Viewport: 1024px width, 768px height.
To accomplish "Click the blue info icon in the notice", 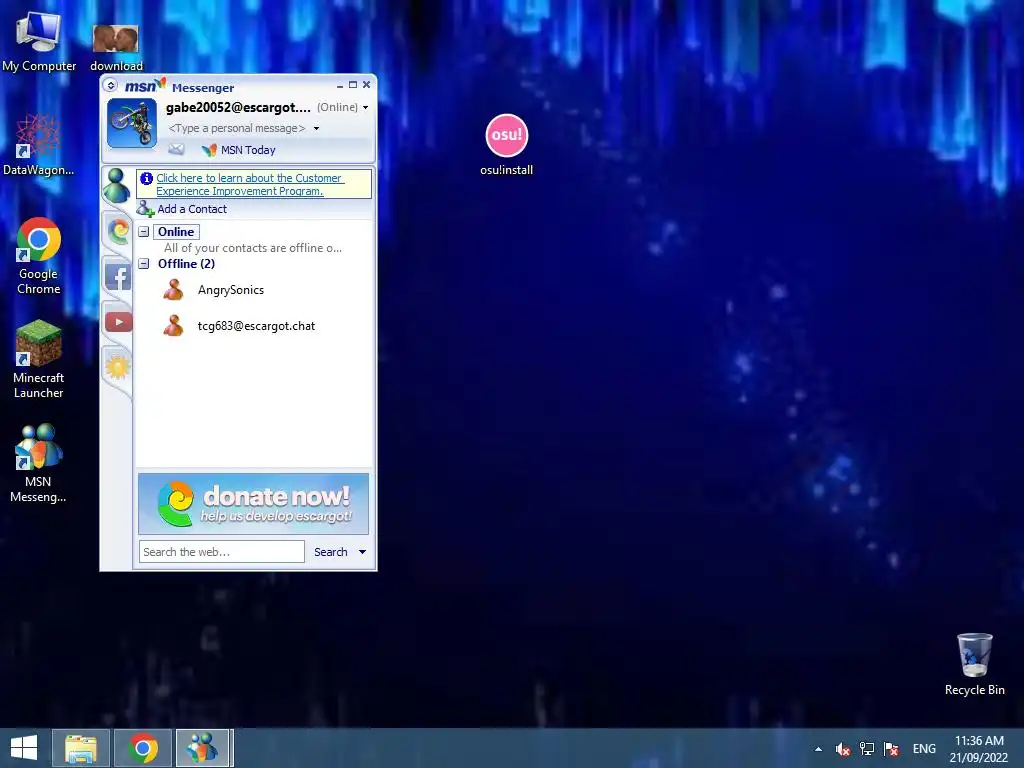I will click(x=146, y=178).
